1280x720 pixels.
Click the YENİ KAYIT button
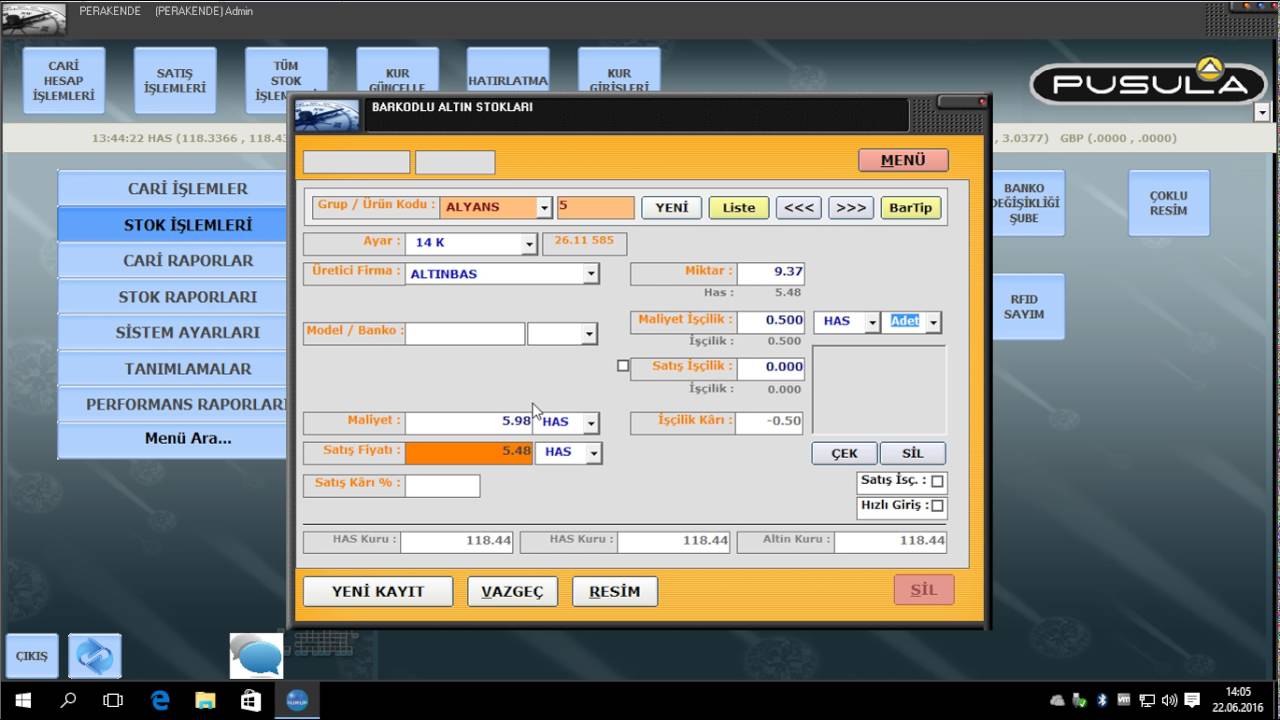(378, 591)
